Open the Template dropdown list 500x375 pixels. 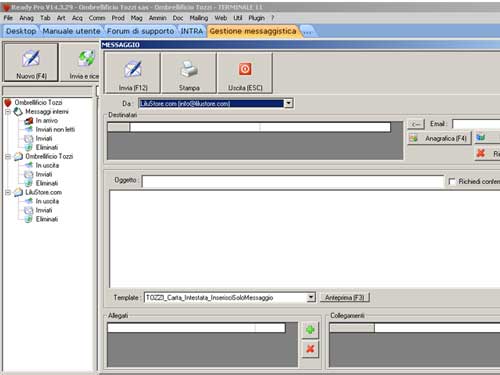pos(311,297)
